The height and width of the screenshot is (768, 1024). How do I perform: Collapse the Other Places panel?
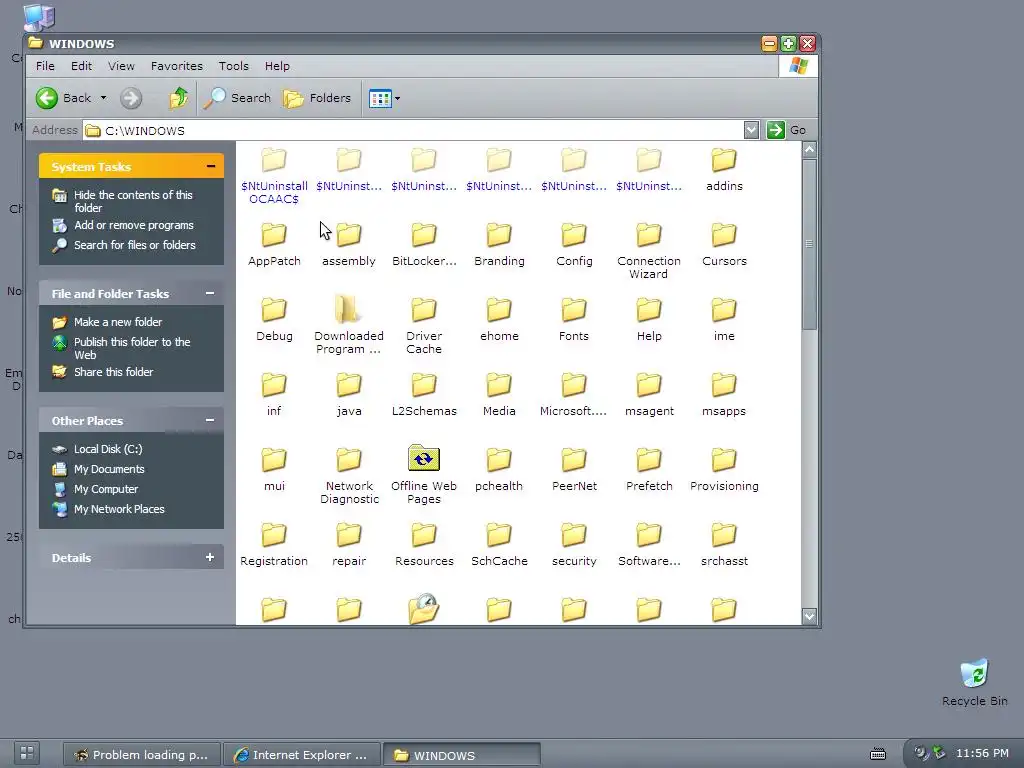click(210, 421)
